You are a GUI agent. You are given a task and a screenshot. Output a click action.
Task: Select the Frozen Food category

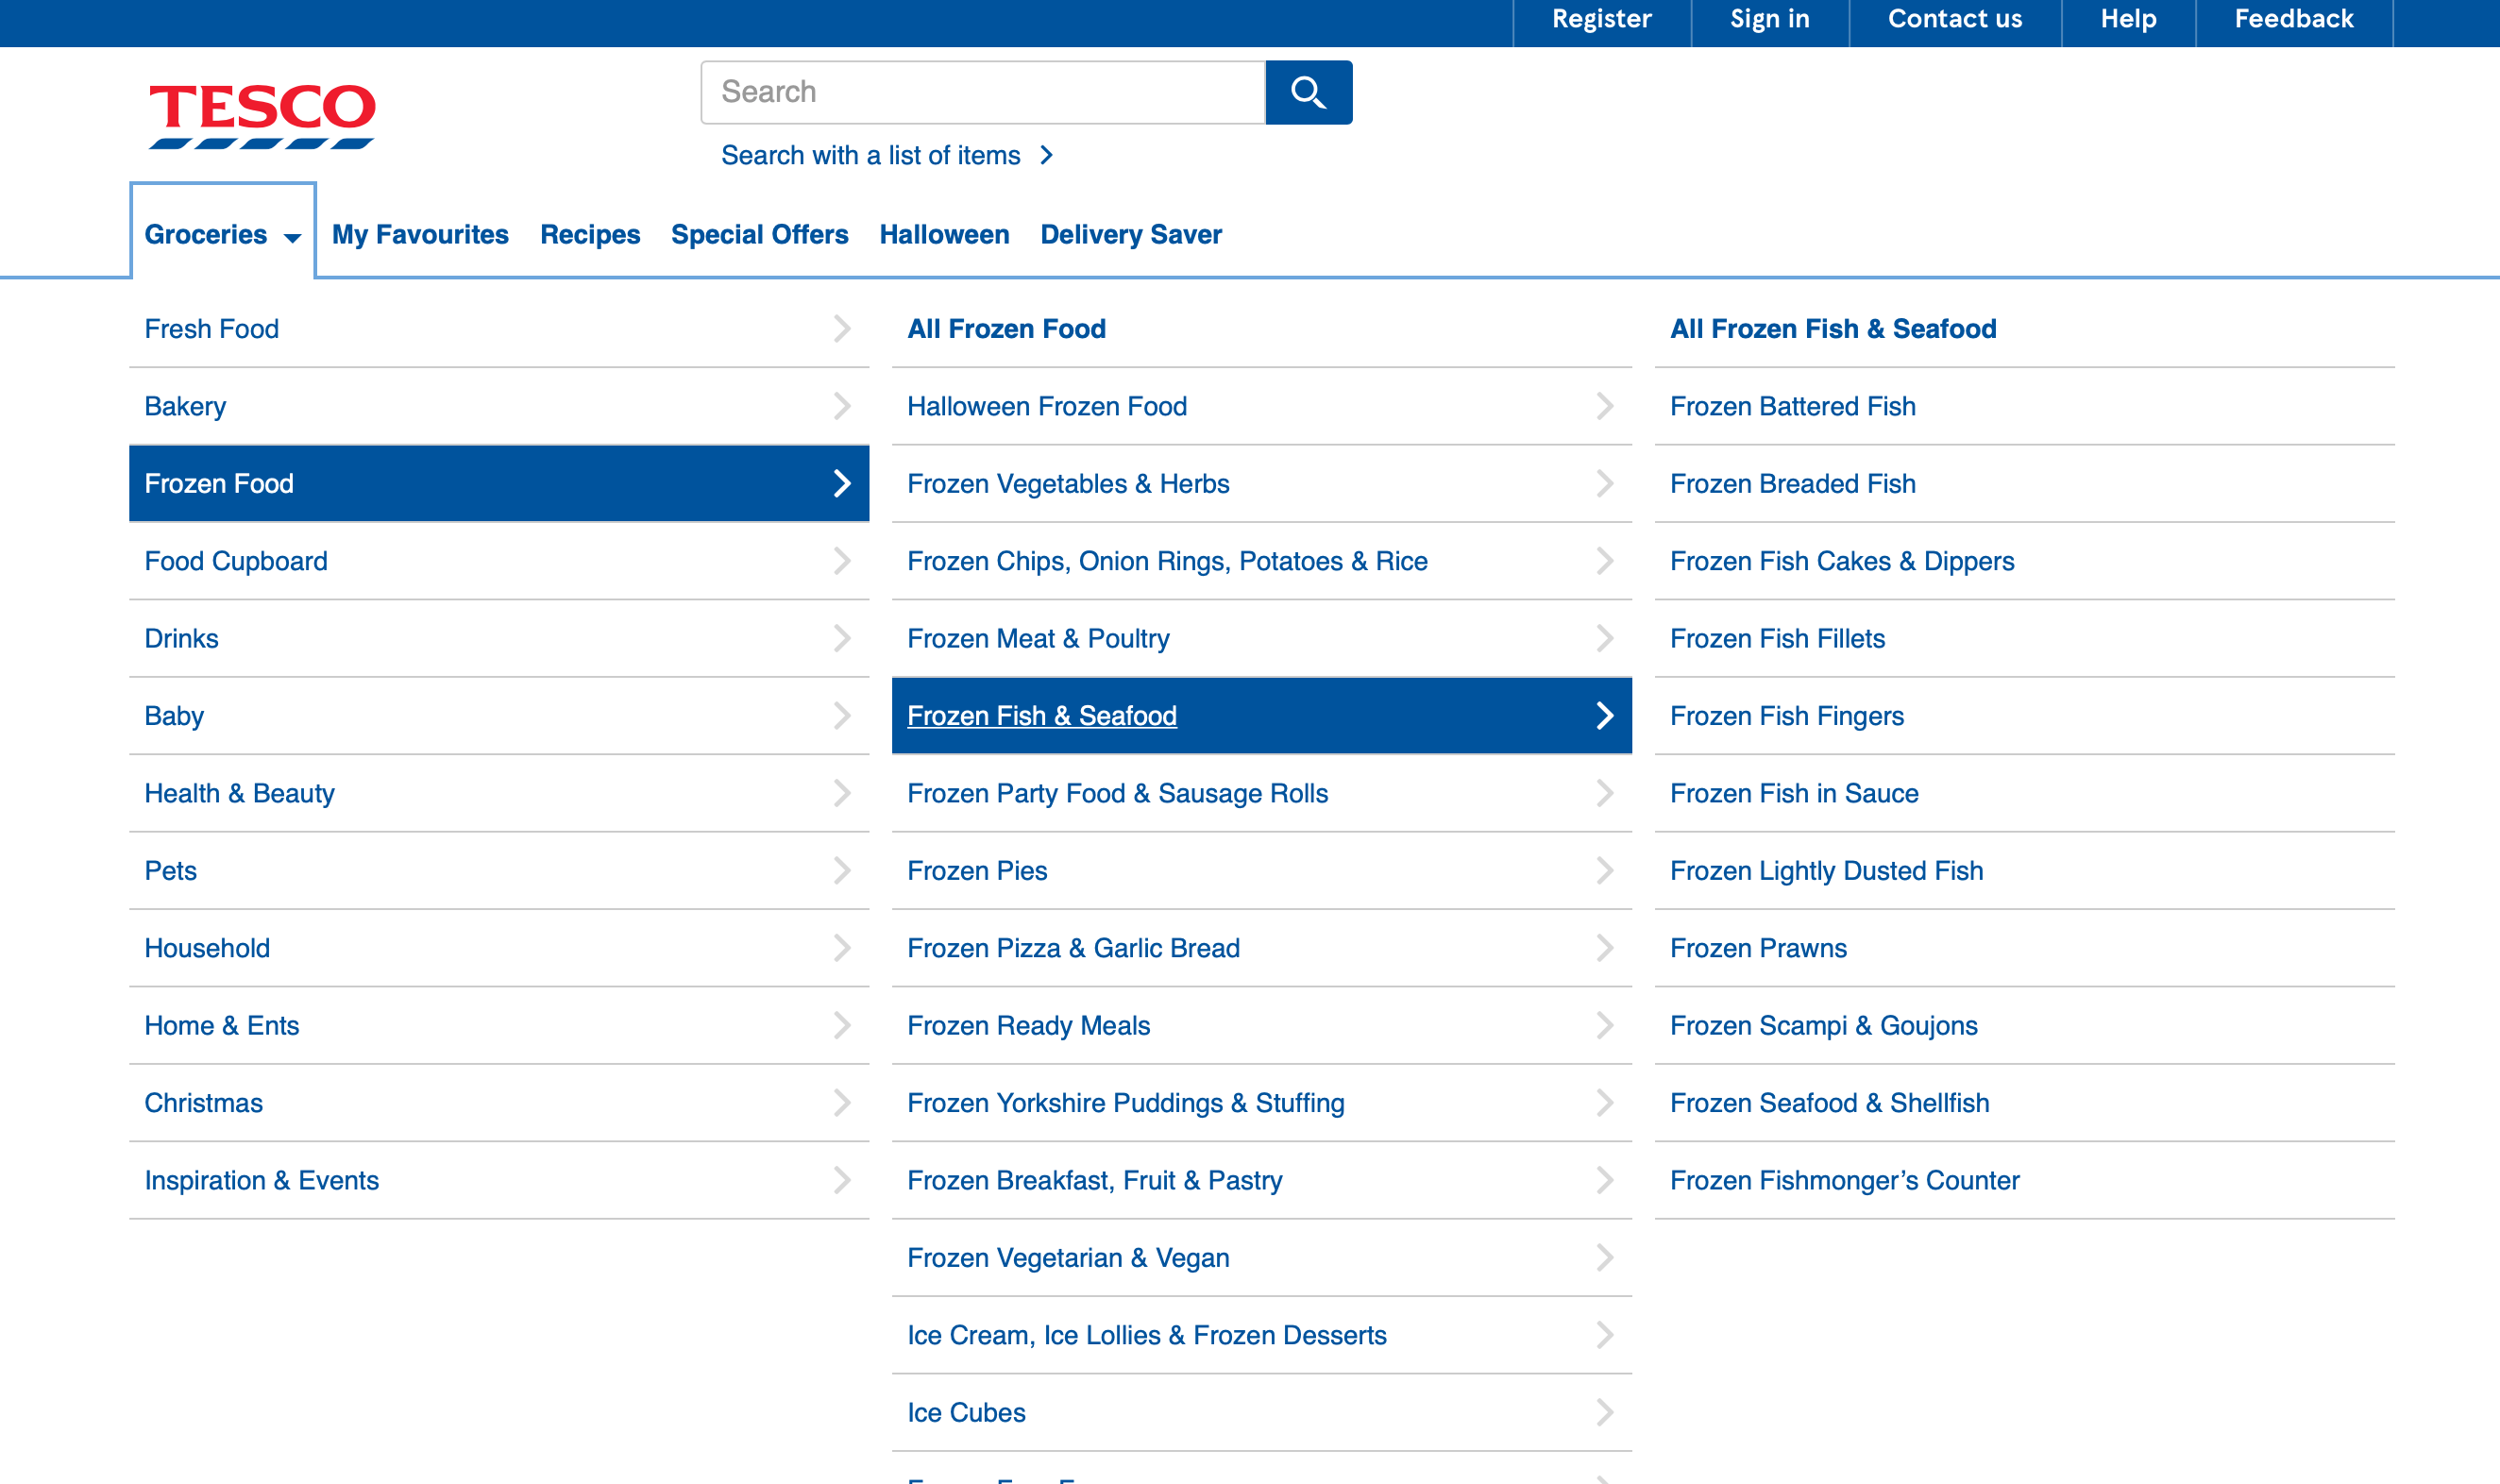pyautogui.click(x=499, y=483)
